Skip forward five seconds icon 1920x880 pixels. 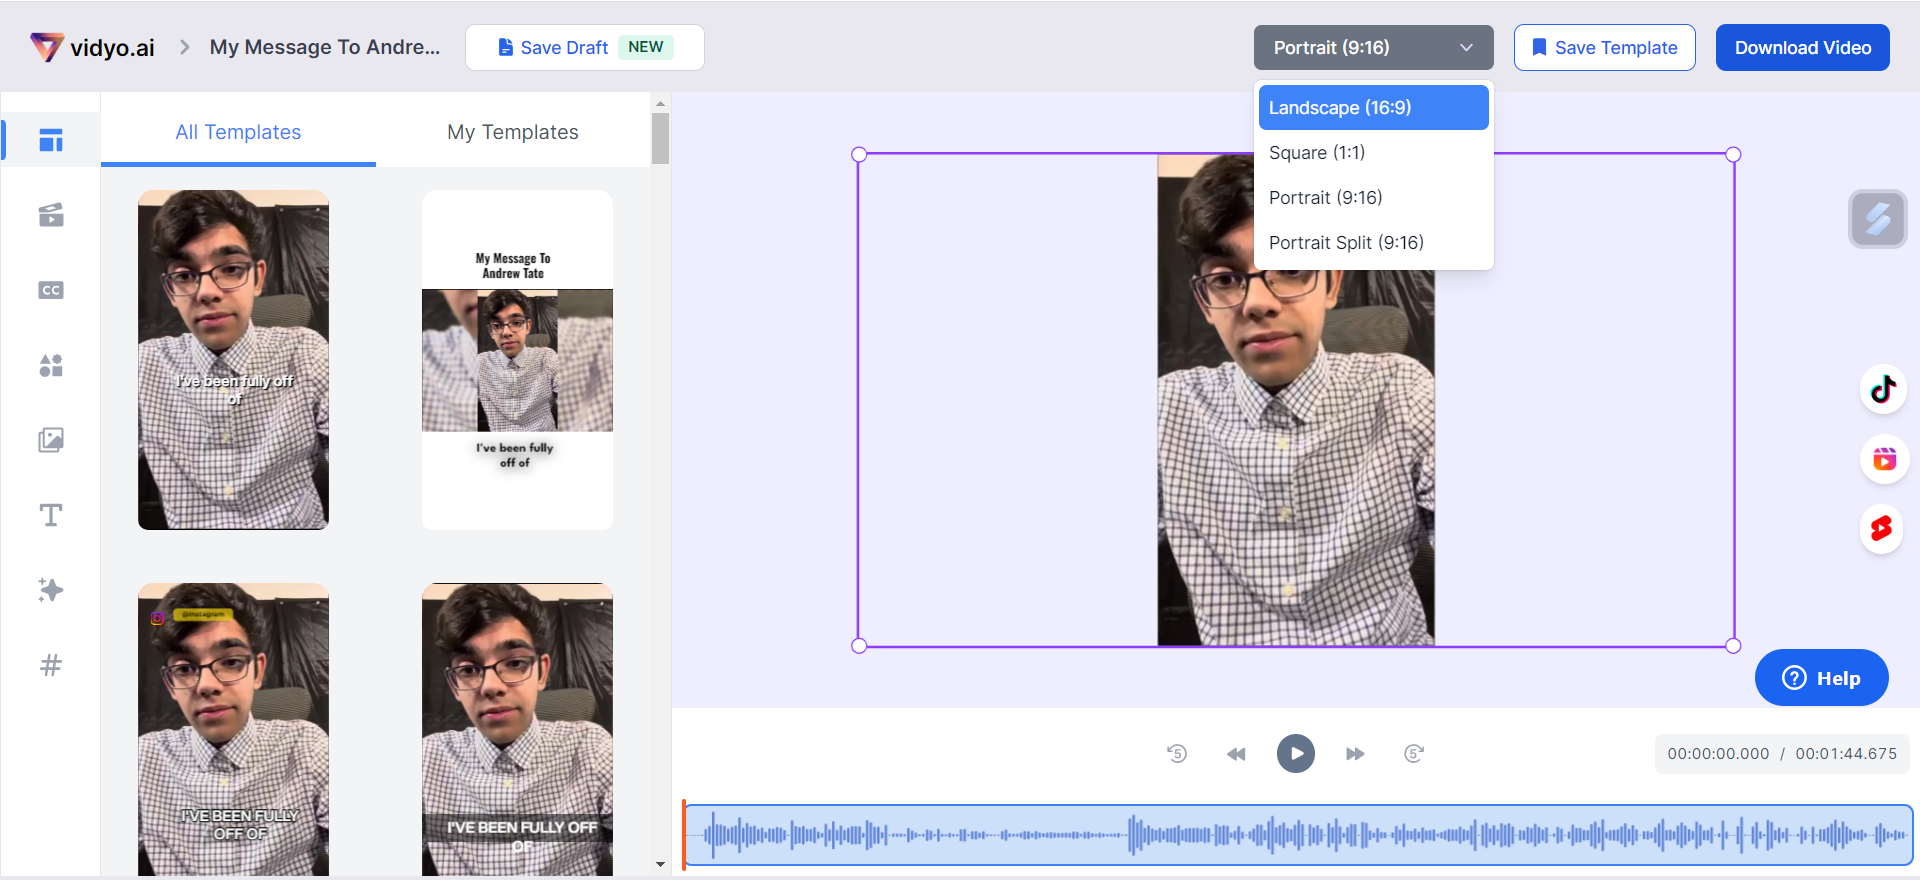click(x=1414, y=753)
